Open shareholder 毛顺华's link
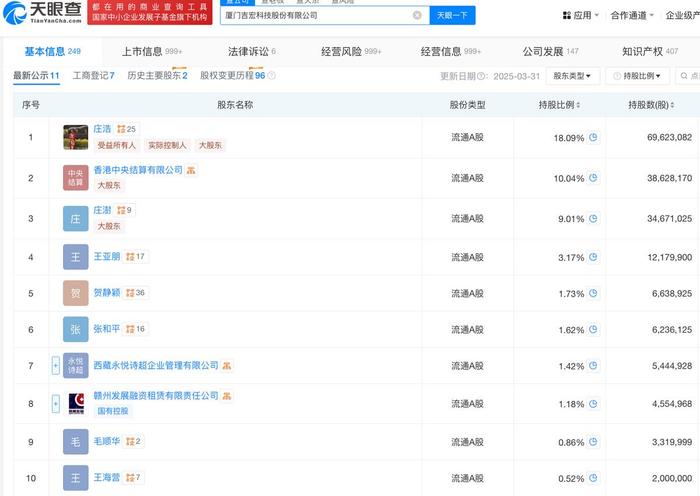 tap(107, 441)
